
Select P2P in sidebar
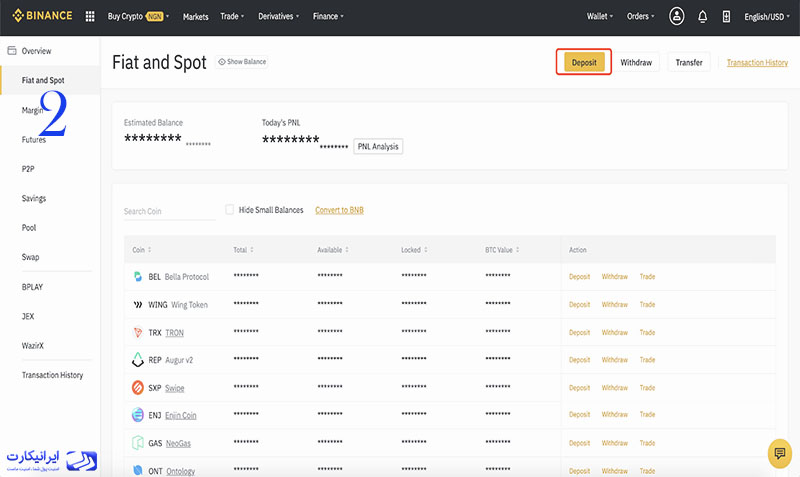[x=28, y=169]
